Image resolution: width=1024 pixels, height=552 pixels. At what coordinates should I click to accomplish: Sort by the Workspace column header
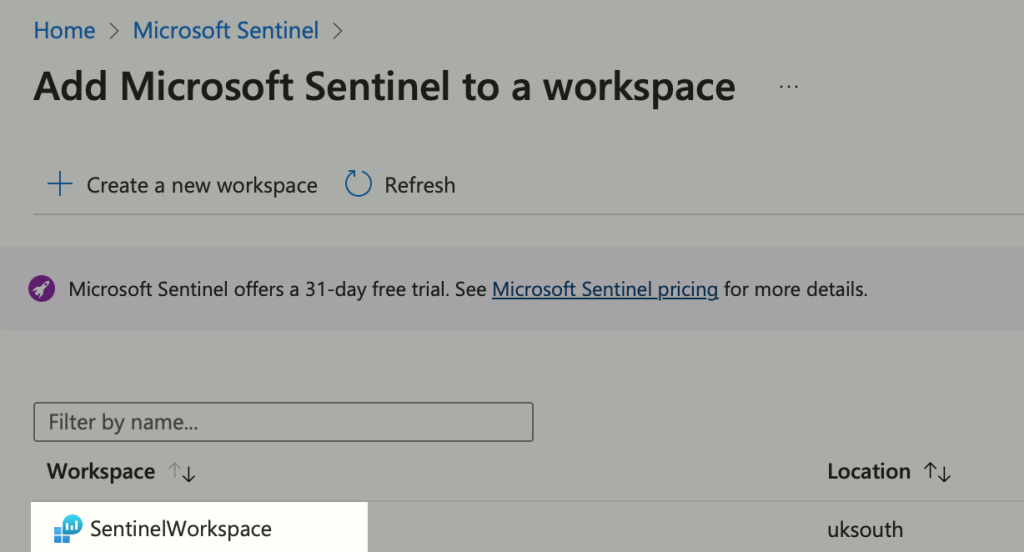[101, 471]
